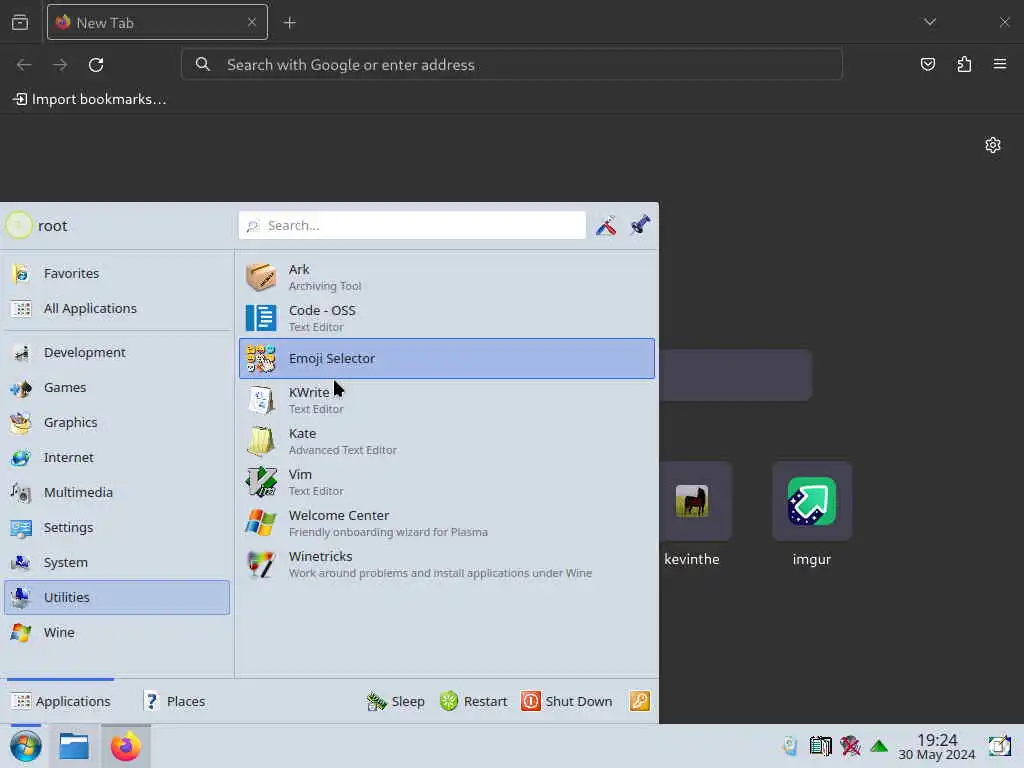Click the Shut Down button
The width and height of the screenshot is (1024, 768).
pyautogui.click(x=567, y=701)
